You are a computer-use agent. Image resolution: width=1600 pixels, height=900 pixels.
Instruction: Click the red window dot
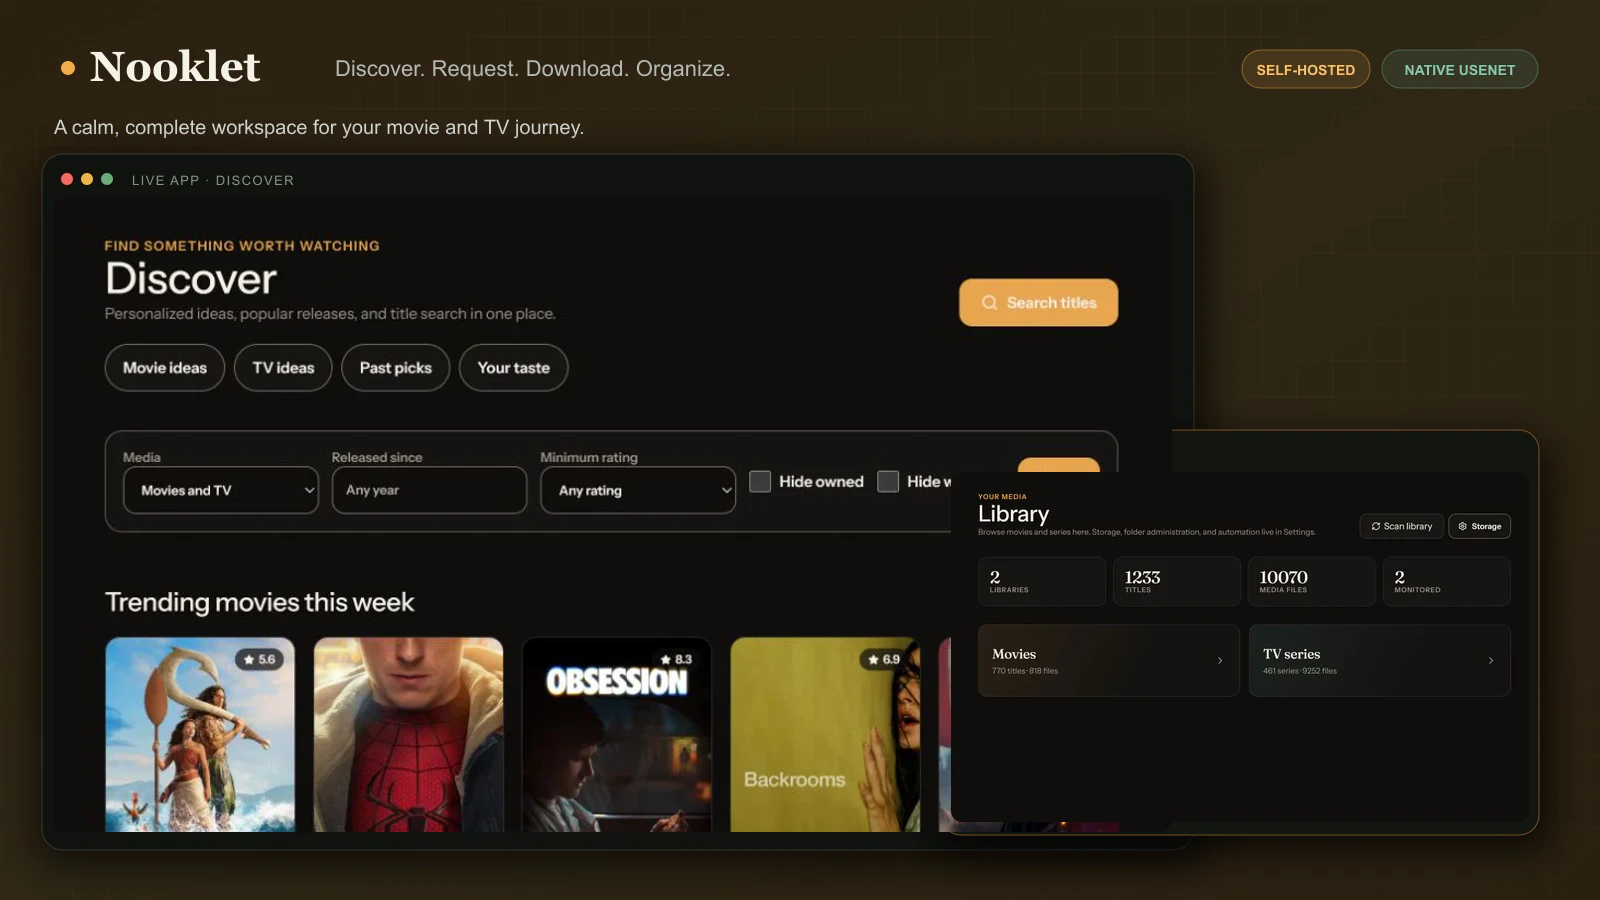click(67, 179)
